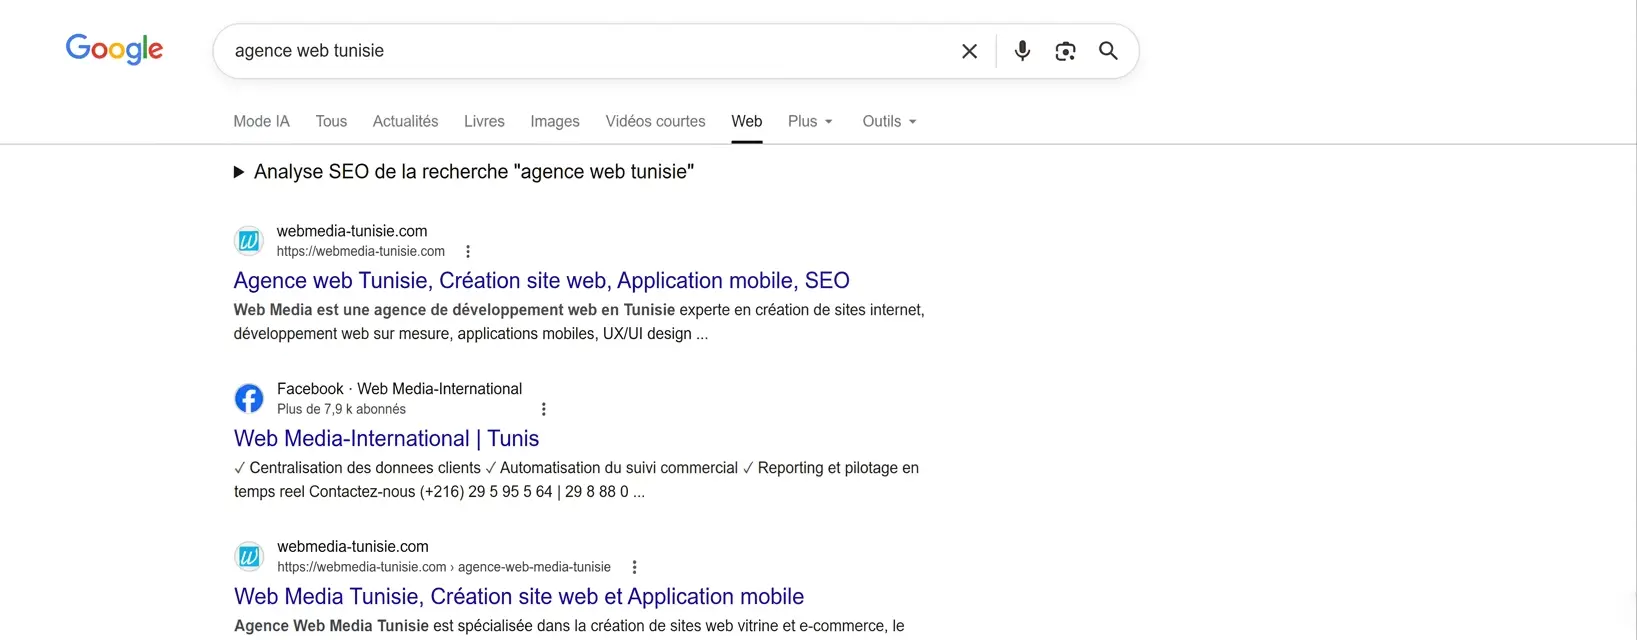
Task: Click the Facebook favicon icon
Action: click(x=249, y=399)
